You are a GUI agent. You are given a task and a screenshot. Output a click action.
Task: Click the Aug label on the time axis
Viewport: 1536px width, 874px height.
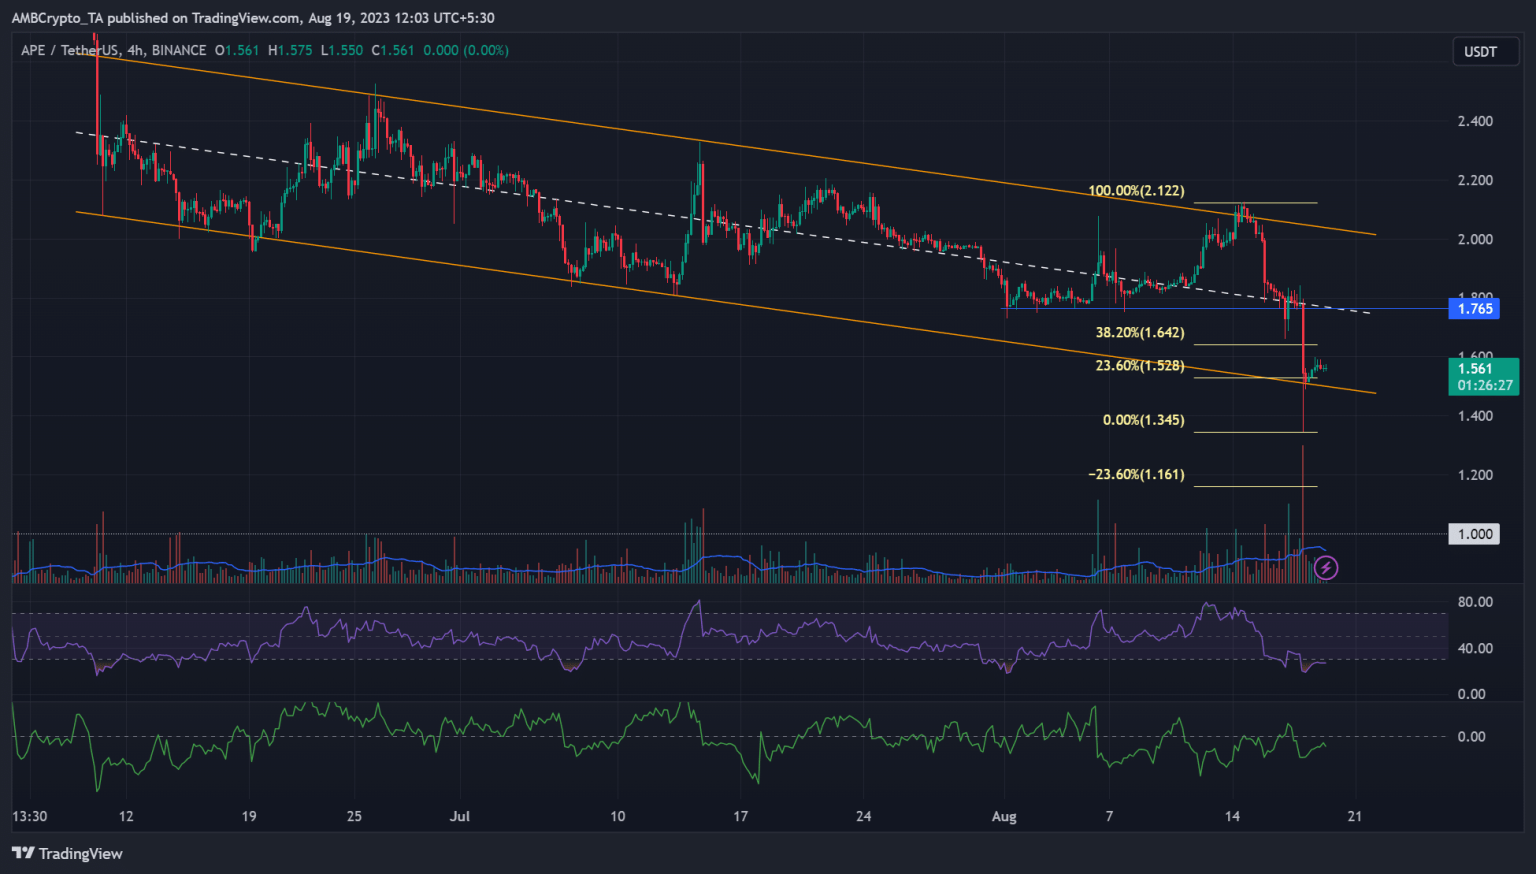pyautogui.click(x=1003, y=816)
